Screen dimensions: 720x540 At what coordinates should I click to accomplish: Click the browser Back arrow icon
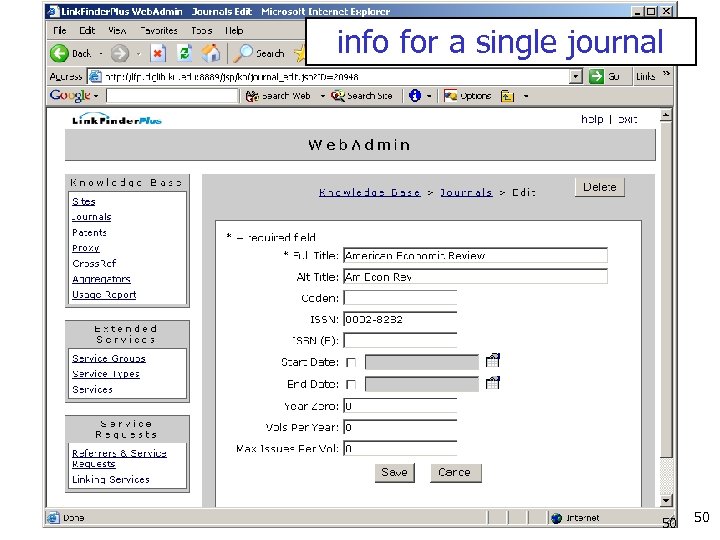point(59,54)
